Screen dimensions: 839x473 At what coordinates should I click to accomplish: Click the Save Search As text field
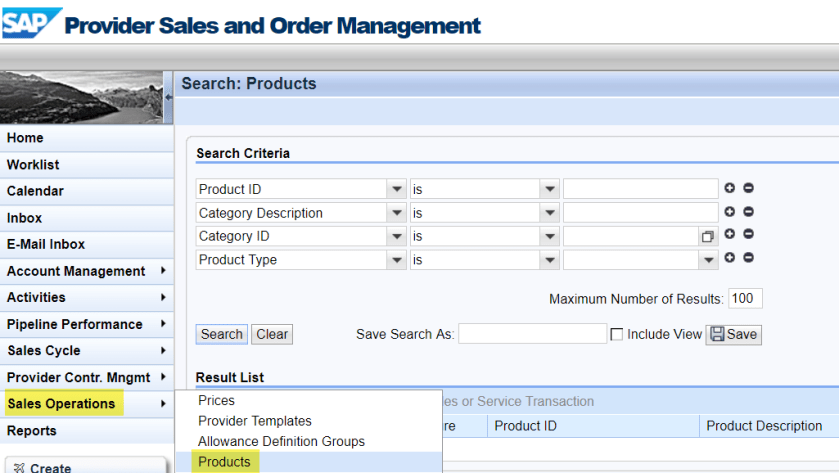pyautogui.click(x=532, y=334)
